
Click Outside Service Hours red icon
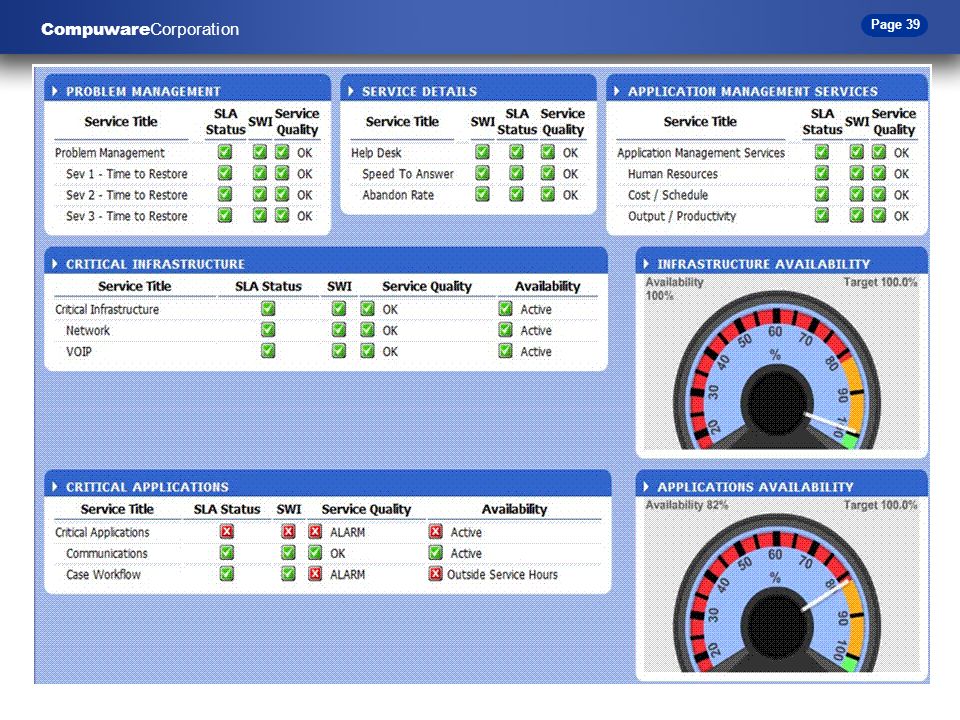(x=435, y=574)
